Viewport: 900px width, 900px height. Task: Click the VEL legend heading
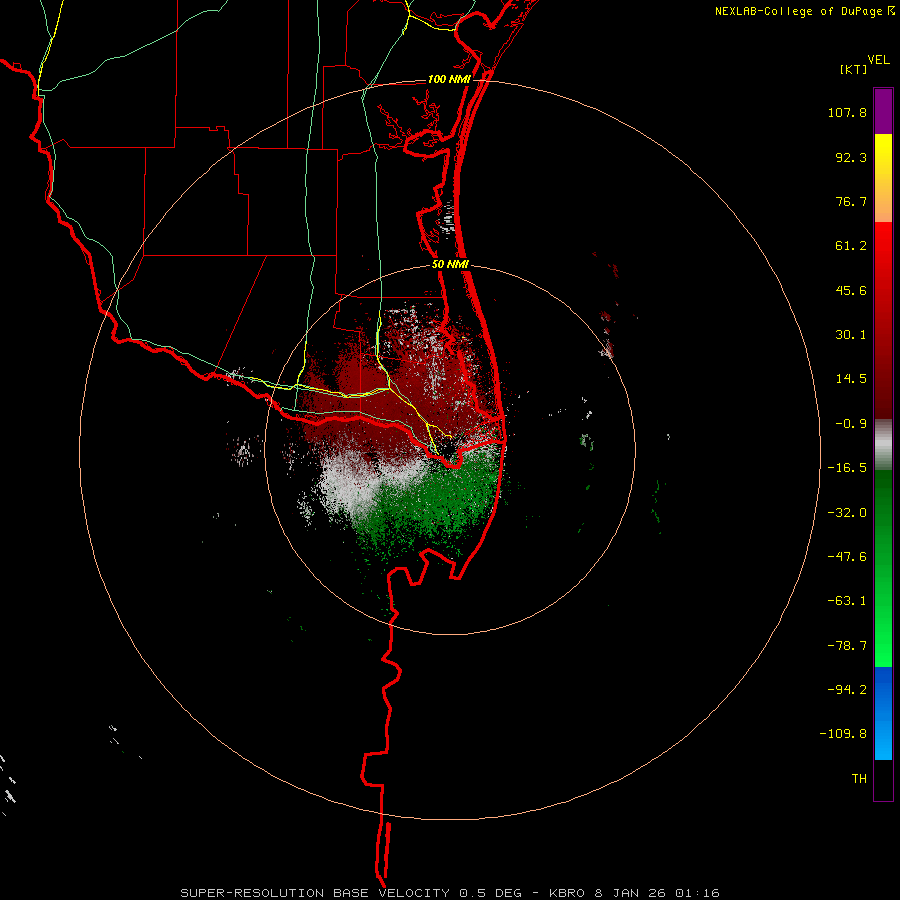[878, 60]
